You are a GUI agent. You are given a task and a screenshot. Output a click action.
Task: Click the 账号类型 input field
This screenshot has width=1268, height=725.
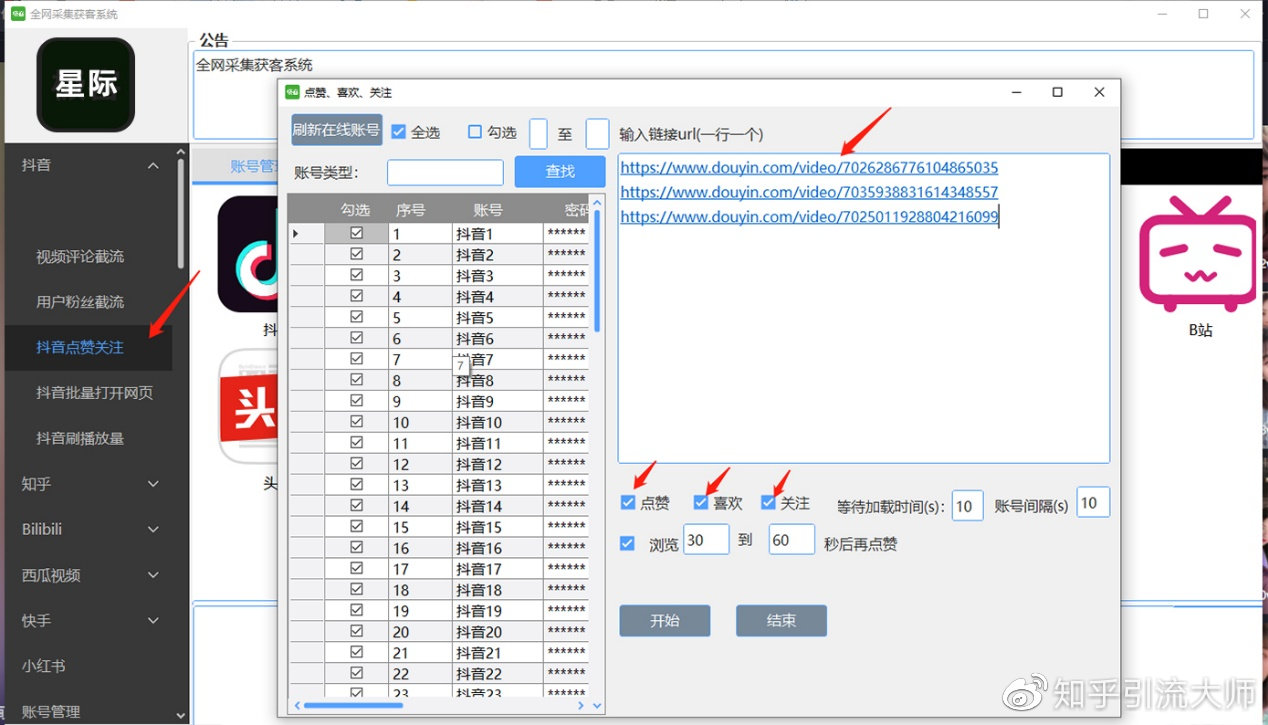tap(445, 172)
